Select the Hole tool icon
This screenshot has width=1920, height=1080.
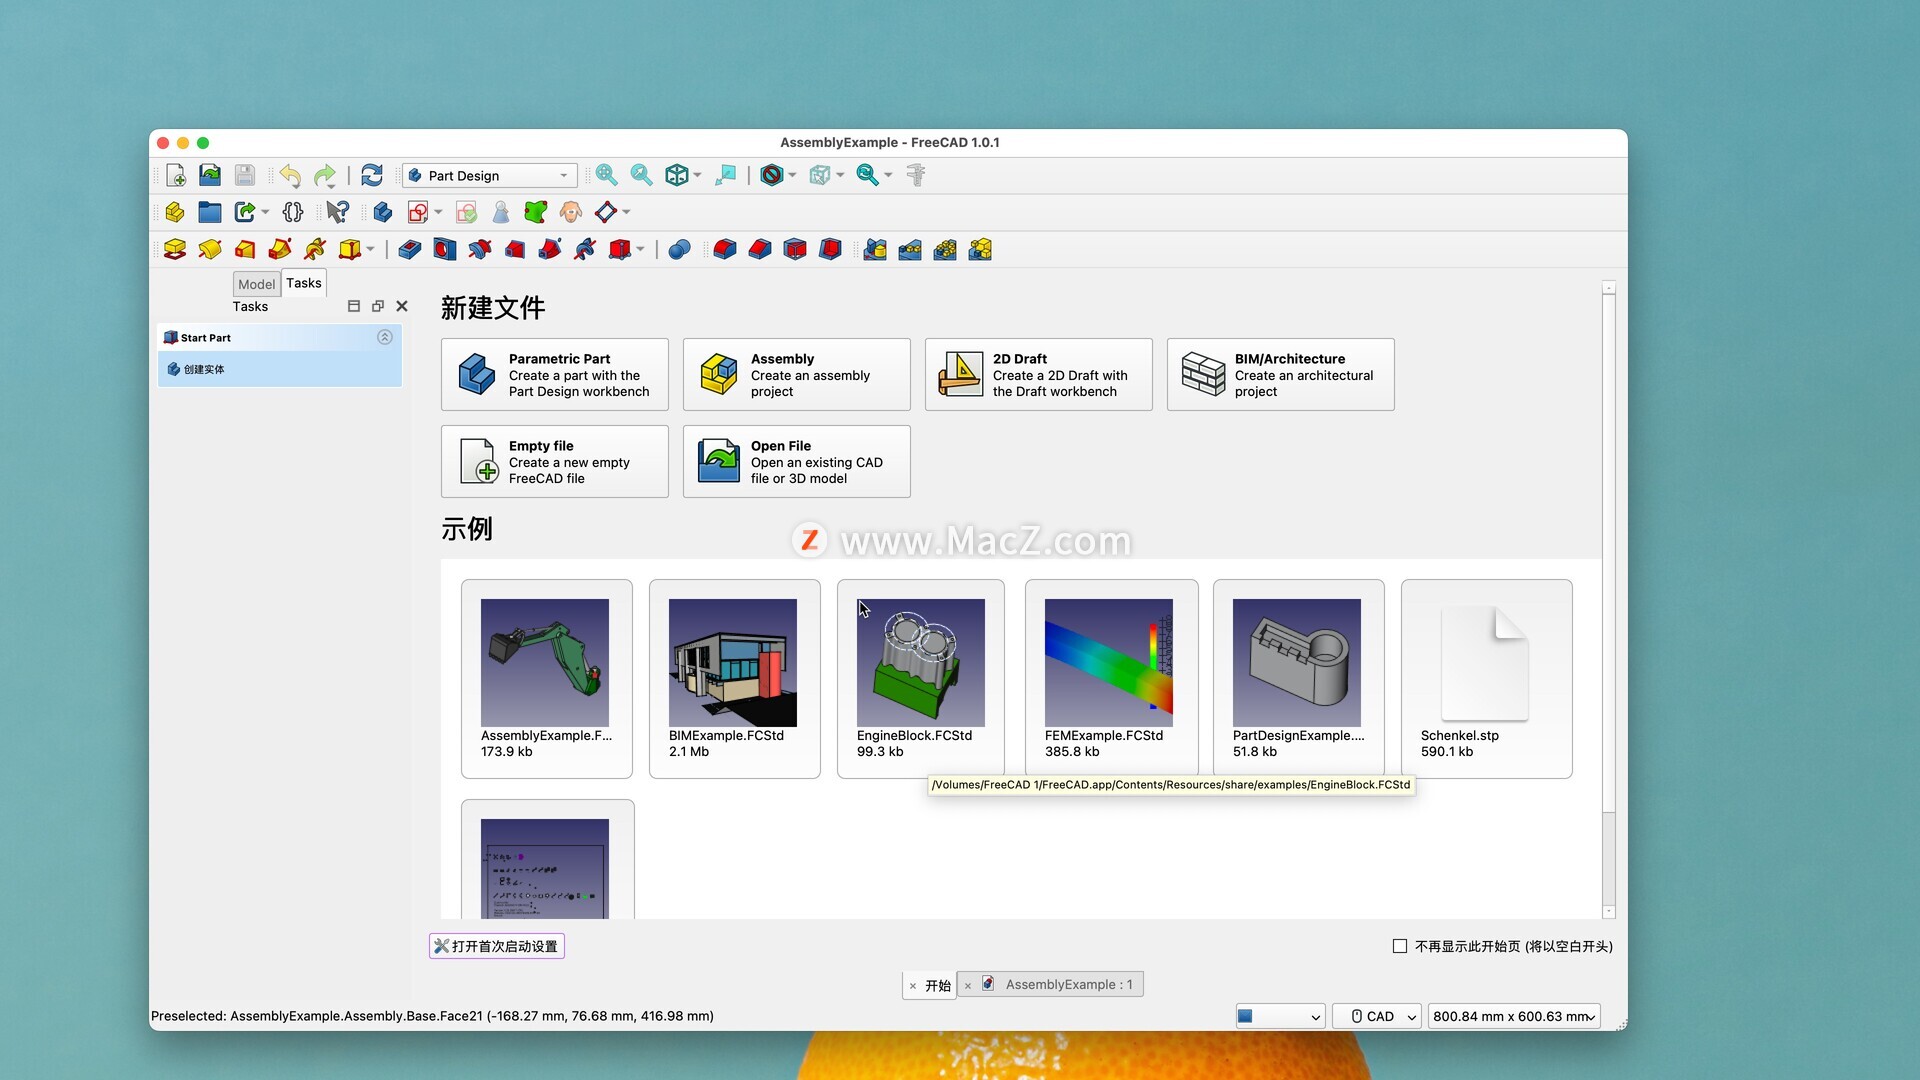click(x=445, y=250)
